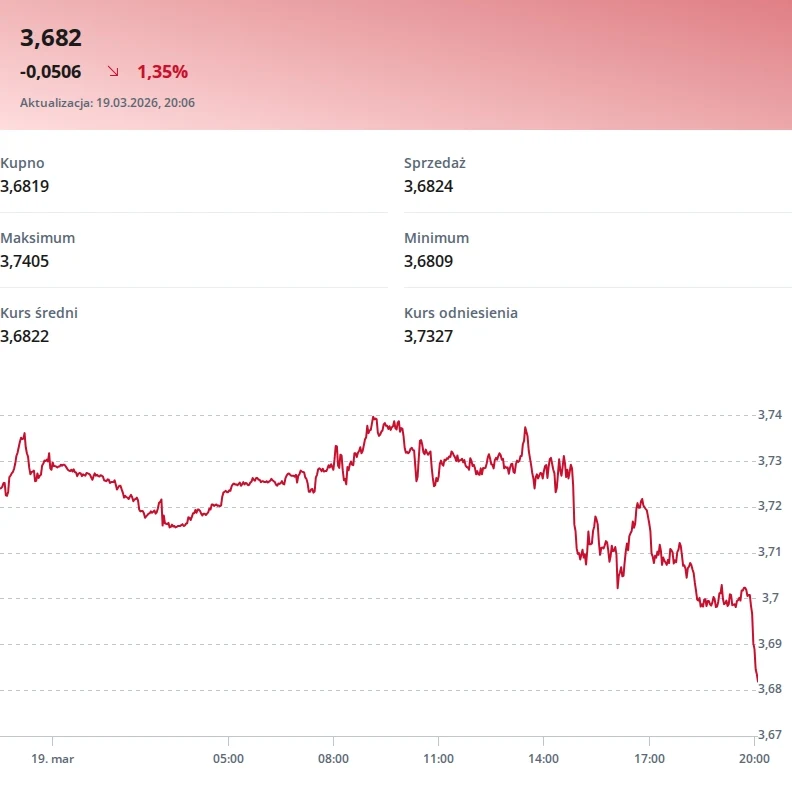Click the Minimum value 3,6809
This screenshot has width=792, height=790.
pos(429,261)
